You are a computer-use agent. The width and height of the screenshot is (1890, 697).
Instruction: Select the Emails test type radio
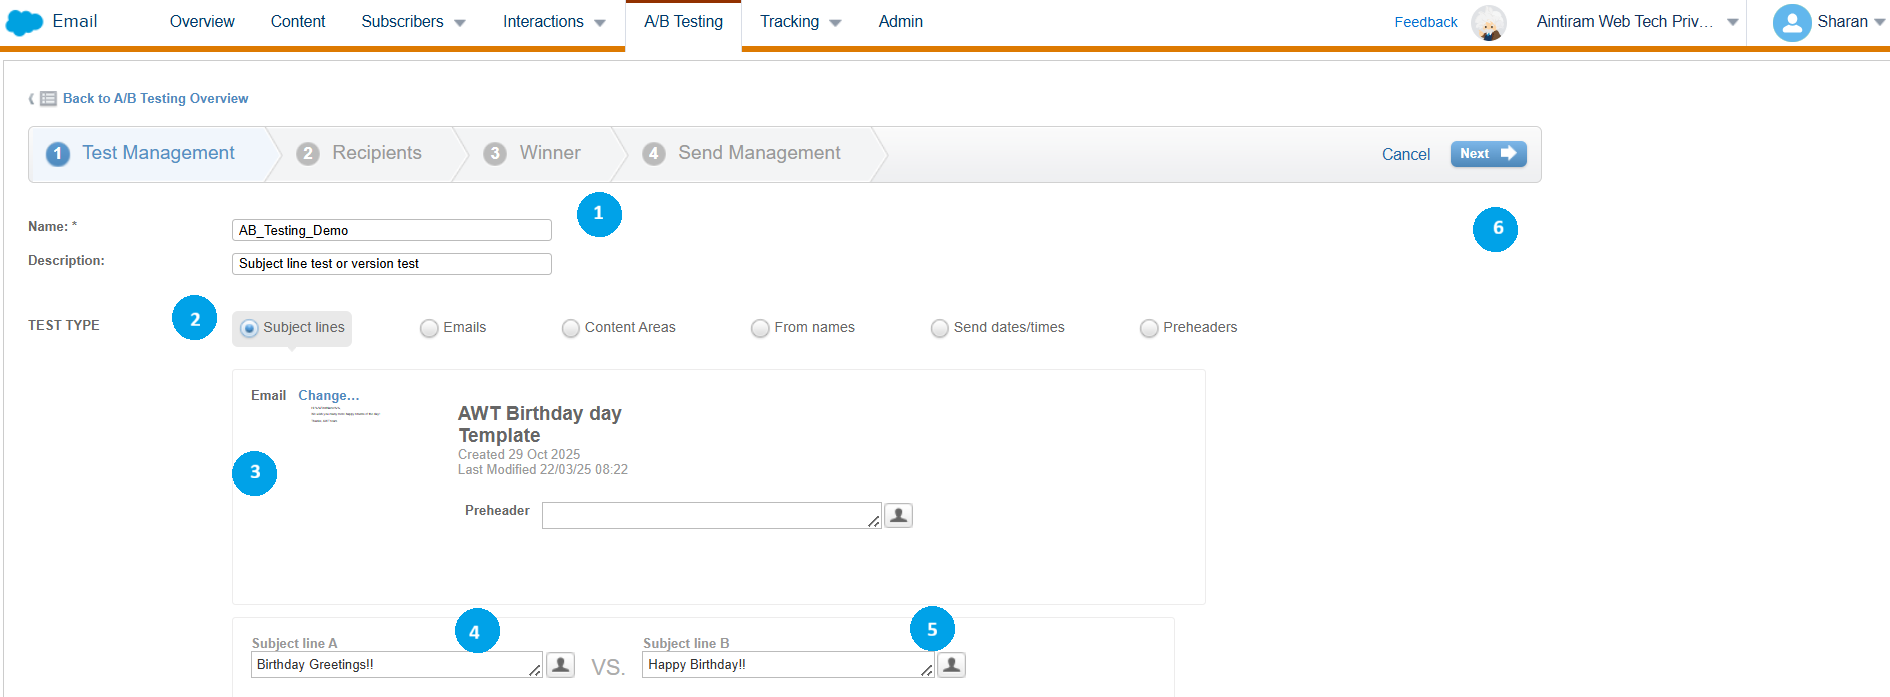[429, 328]
